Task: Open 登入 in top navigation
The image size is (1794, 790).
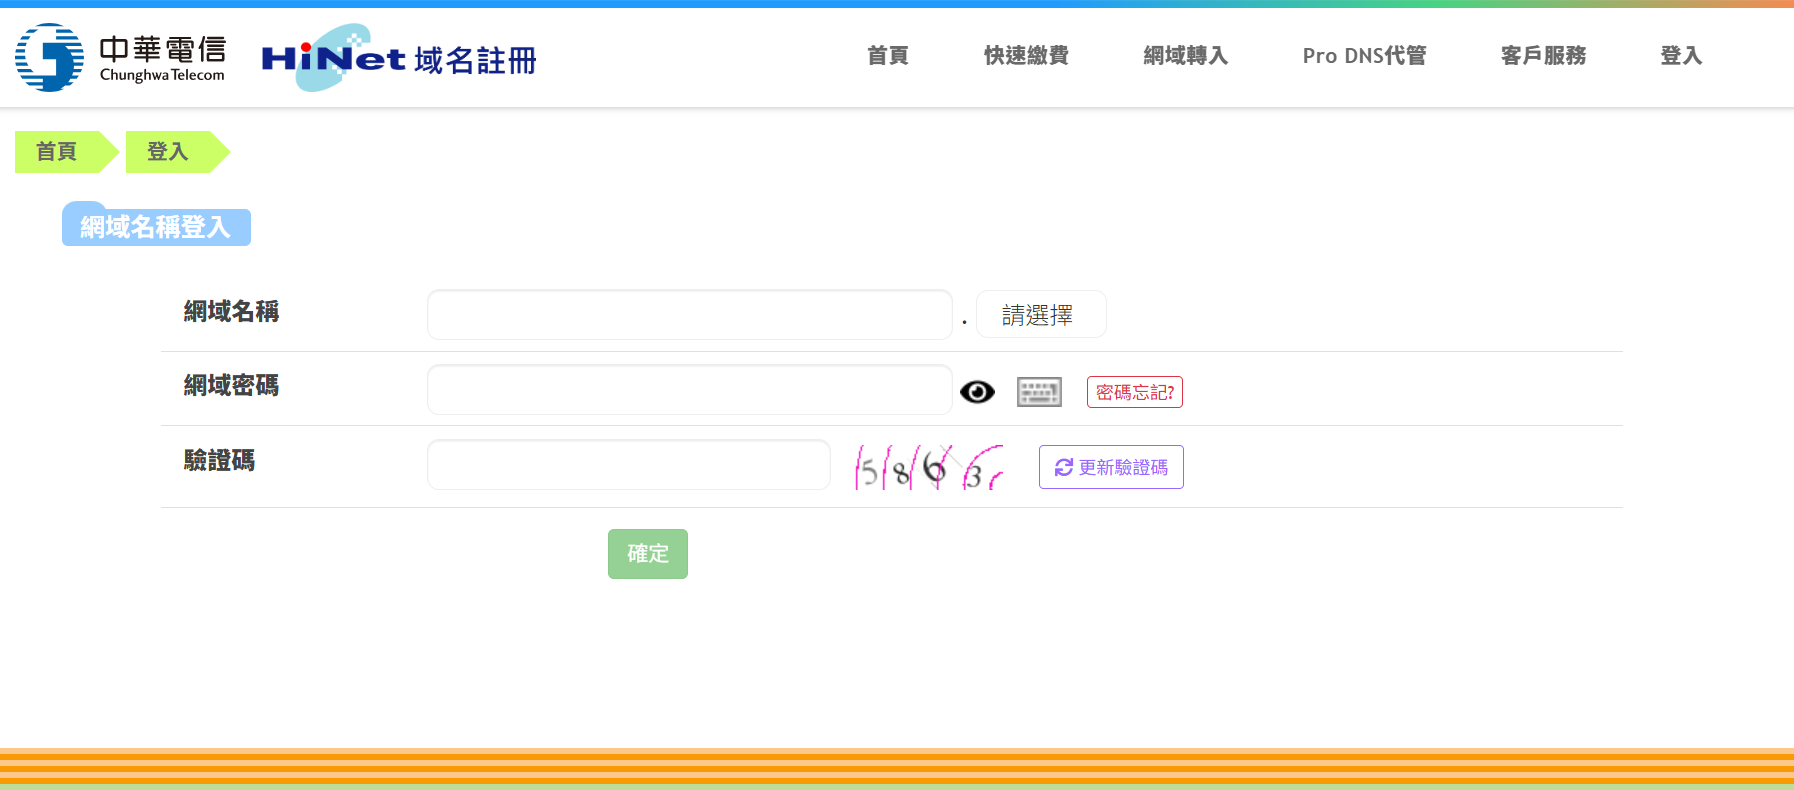Action: pyautogui.click(x=1681, y=56)
